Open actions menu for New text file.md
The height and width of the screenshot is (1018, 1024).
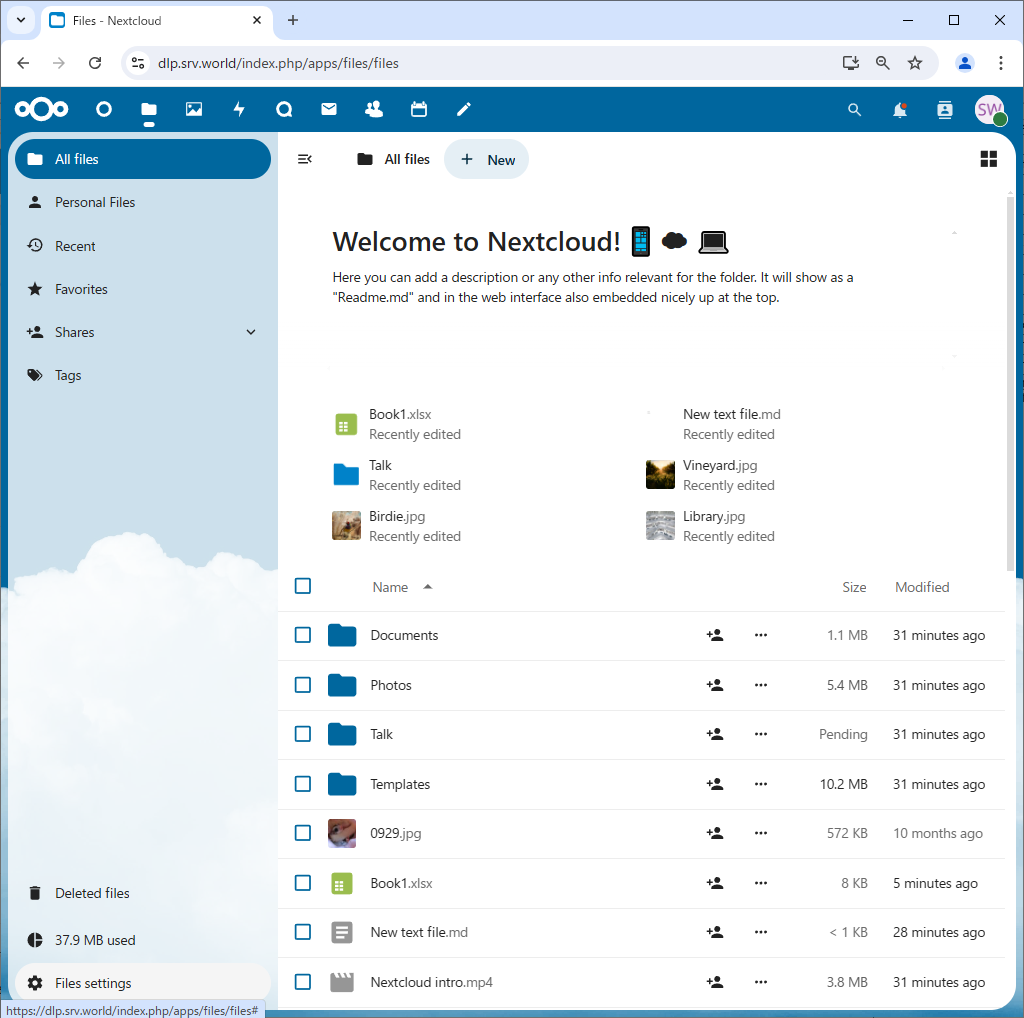[x=761, y=932]
